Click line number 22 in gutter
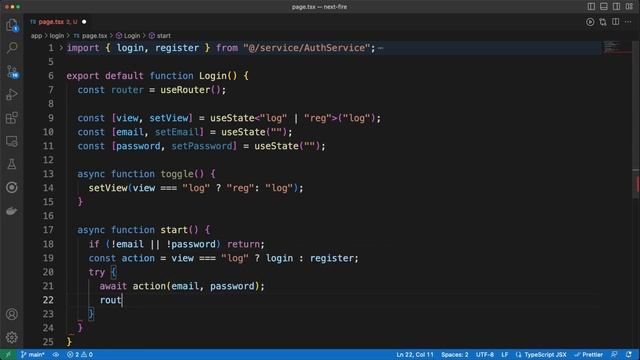The width and height of the screenshot is (640, 360). [x=48, y=300]
